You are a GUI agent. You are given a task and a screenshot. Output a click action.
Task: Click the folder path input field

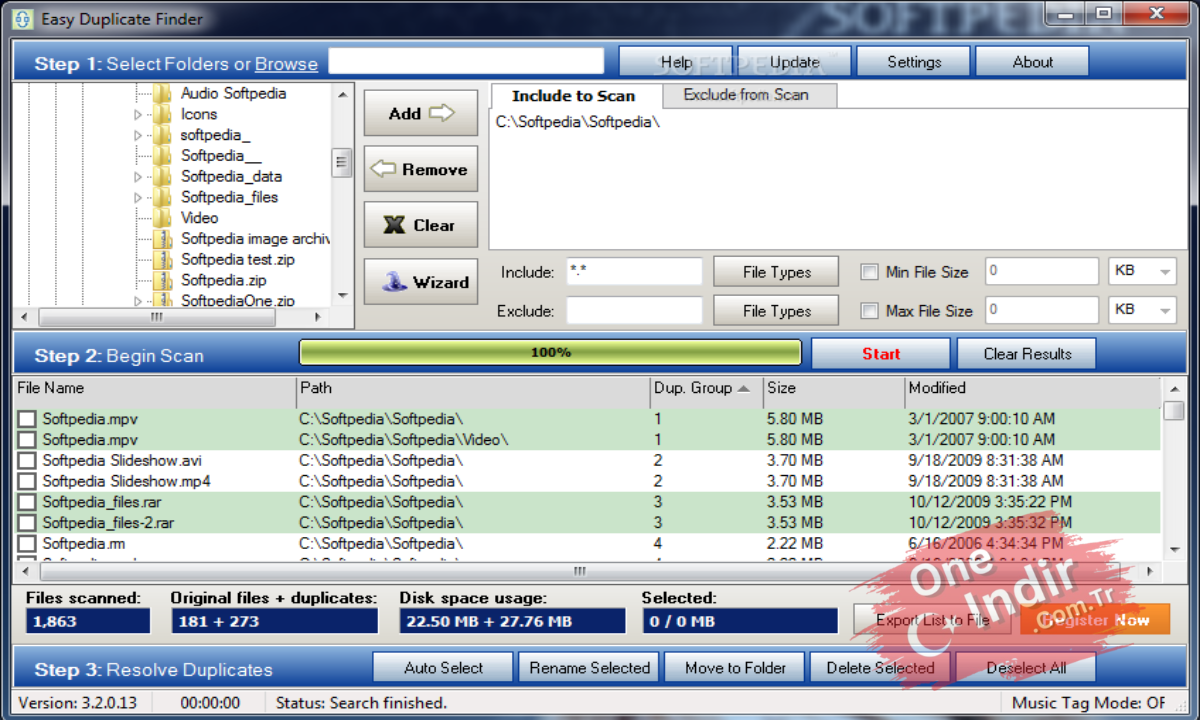point(466,61)
